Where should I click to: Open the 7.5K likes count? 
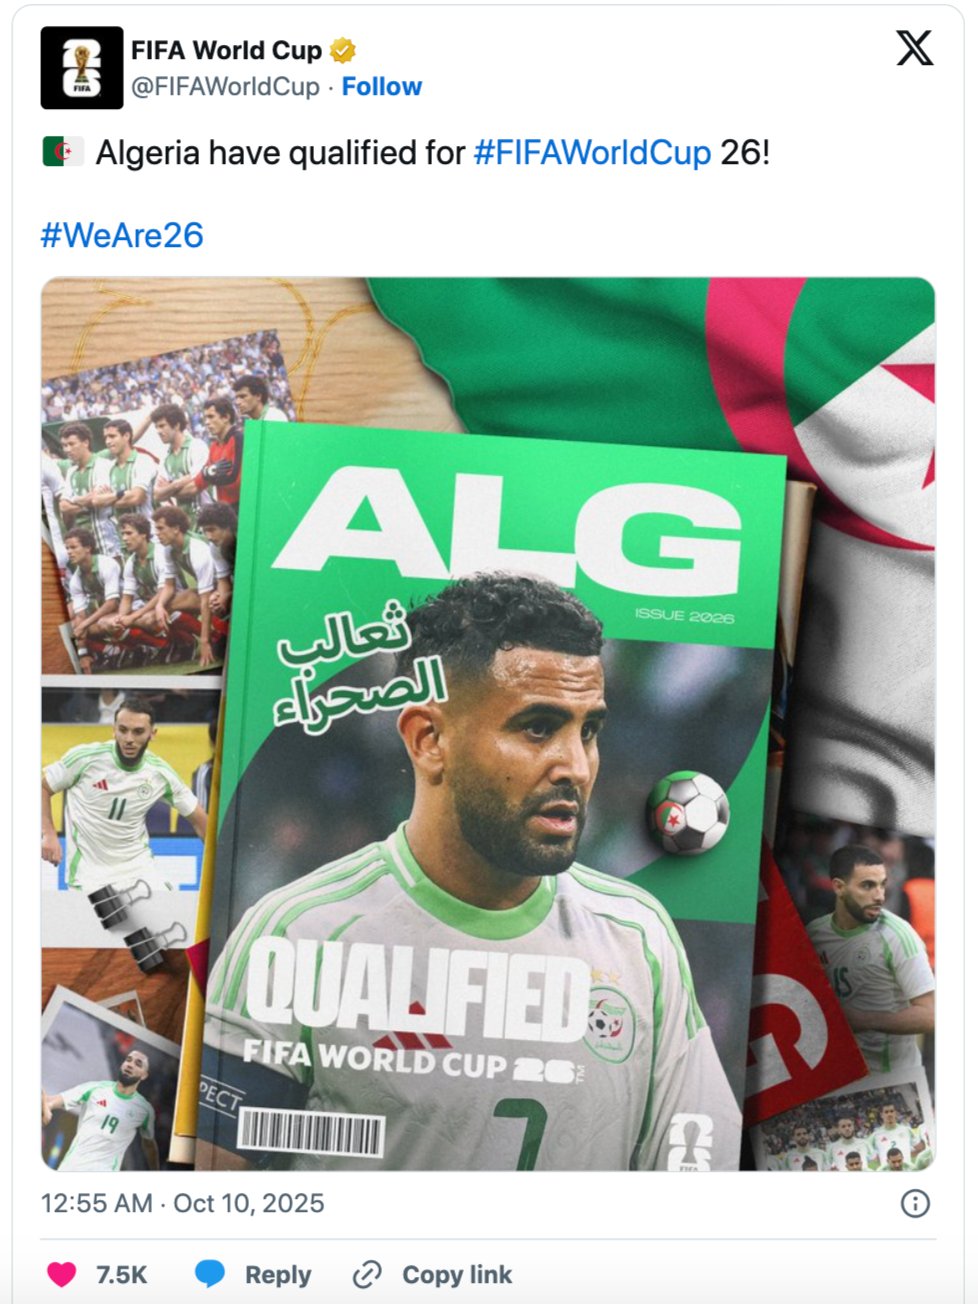click(122, 1275)
